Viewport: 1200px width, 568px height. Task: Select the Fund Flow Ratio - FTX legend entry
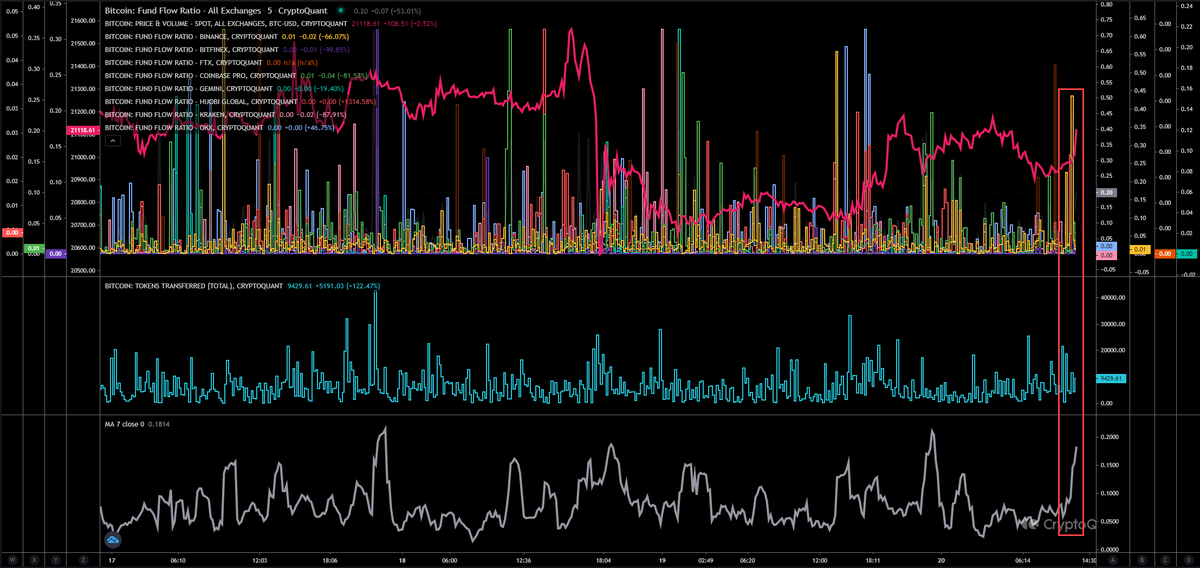point(184,62)
